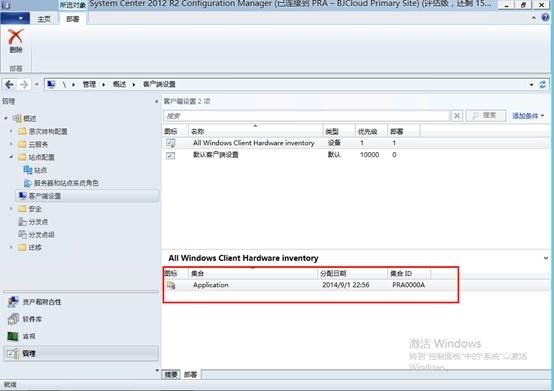The height and width of the screenshot is (391, 554).
Task: Click the 搜索 search button
Action: pos(485,116)
